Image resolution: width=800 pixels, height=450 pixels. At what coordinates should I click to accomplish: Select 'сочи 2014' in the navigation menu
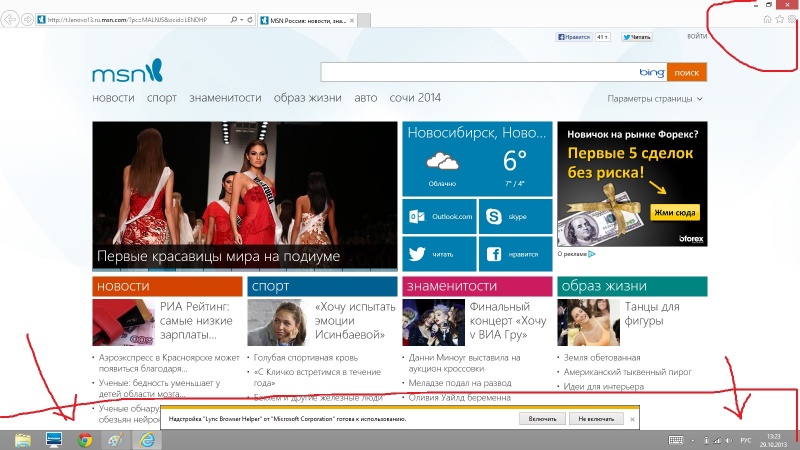pos(415,98)
